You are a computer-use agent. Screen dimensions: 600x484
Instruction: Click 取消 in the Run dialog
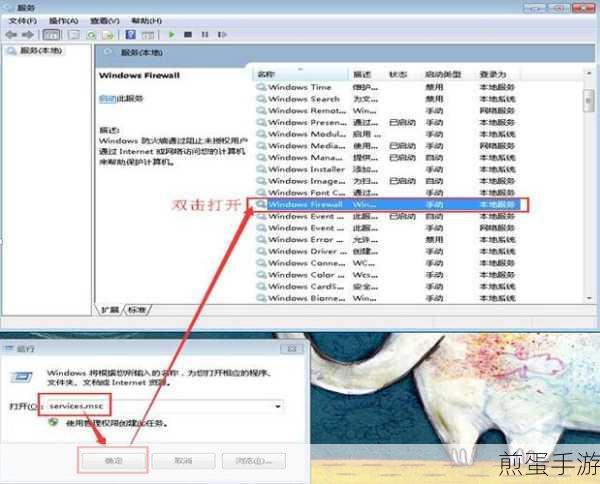coord(183,460)
